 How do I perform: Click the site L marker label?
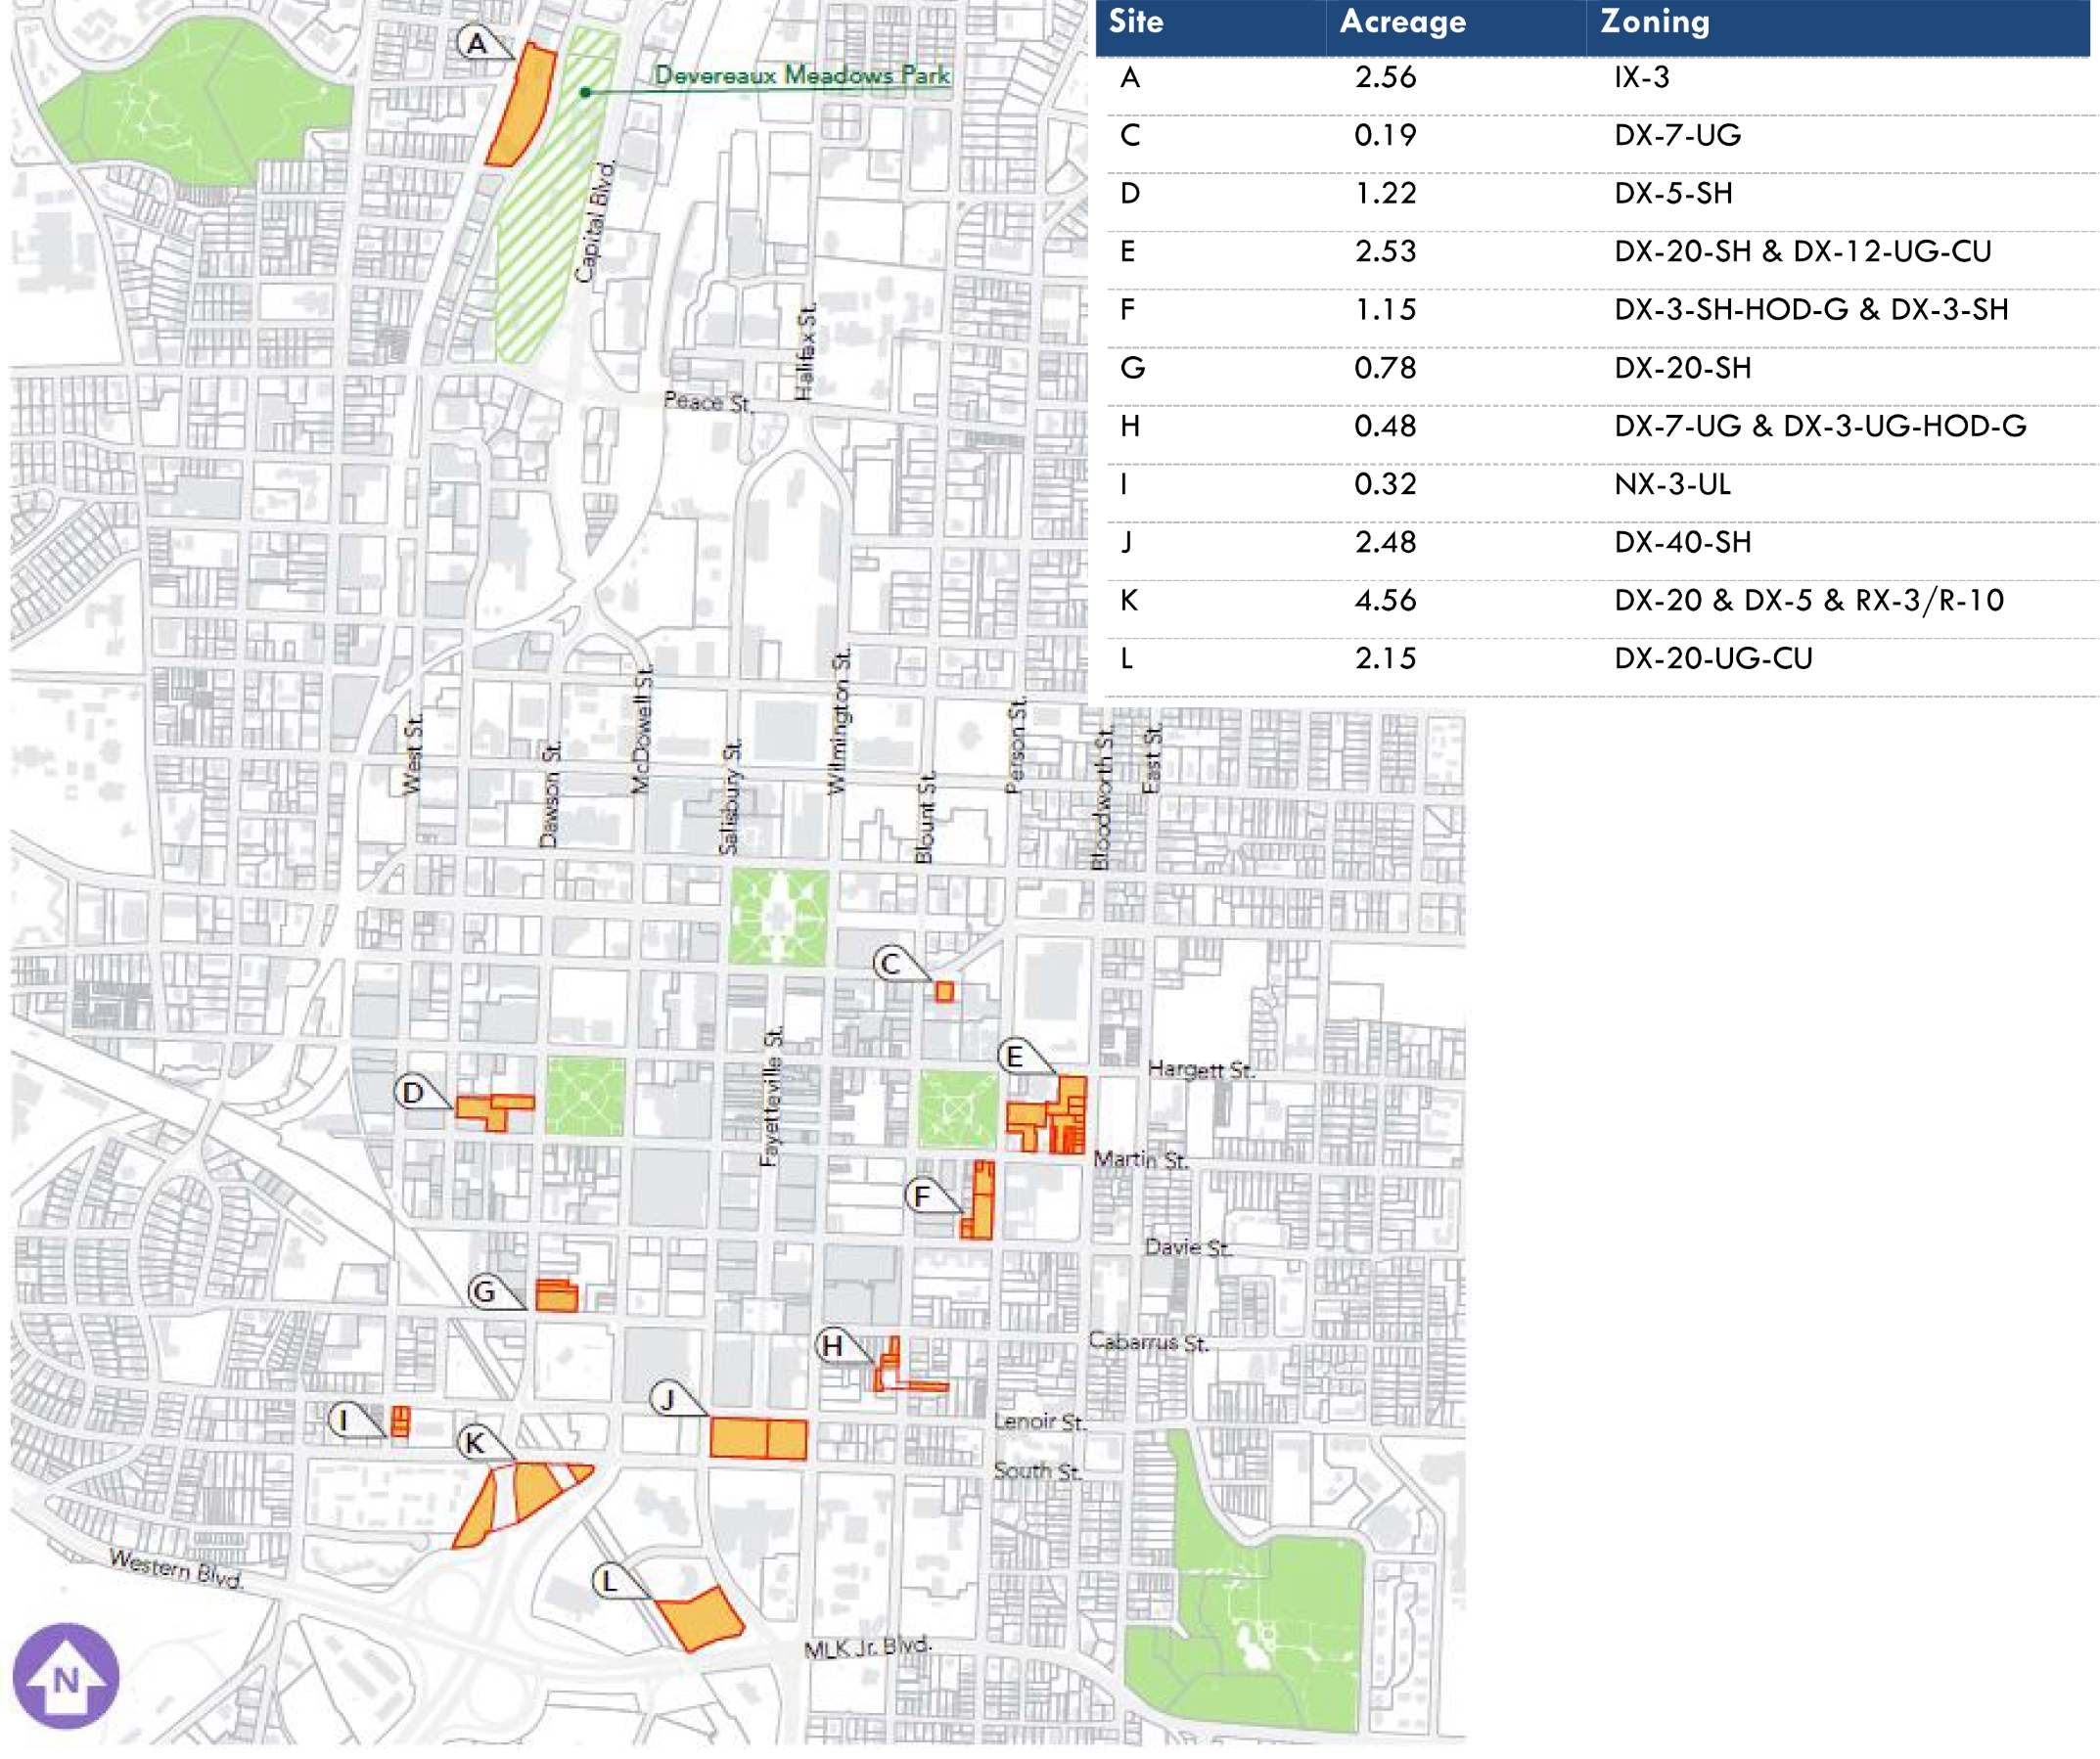(609, 1581)
